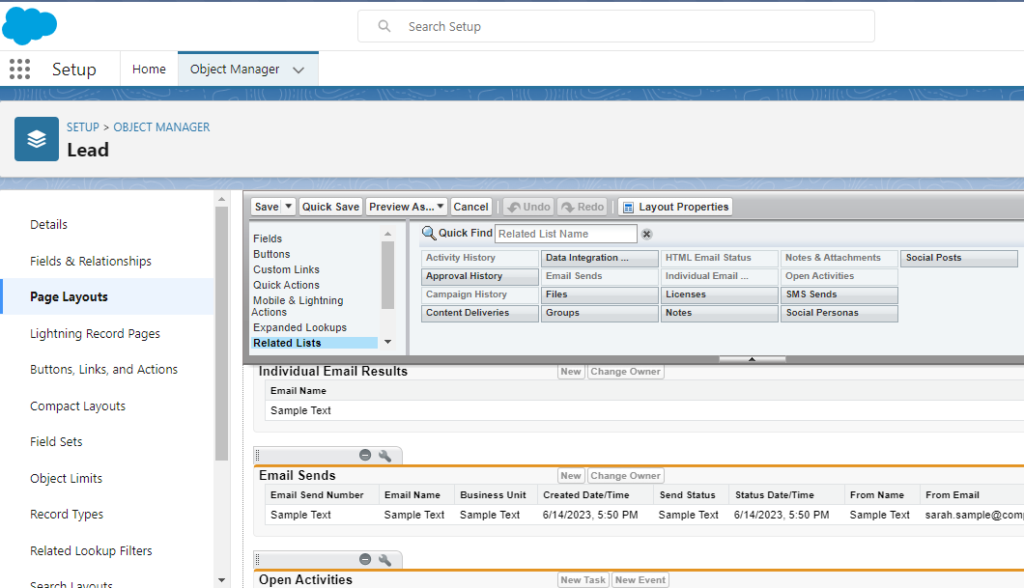
Task: Clear the Quick Find filter with the x icon
Action: (x=647, y=233)
